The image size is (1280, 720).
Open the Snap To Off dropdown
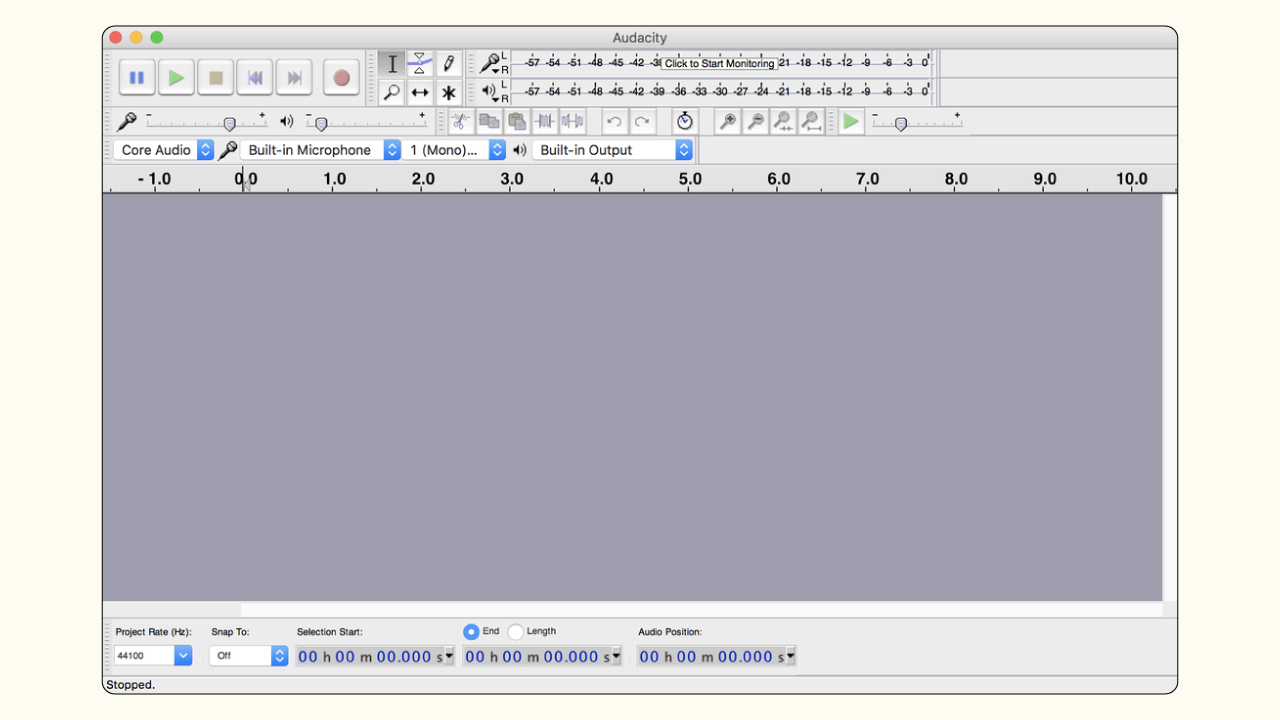249,656
